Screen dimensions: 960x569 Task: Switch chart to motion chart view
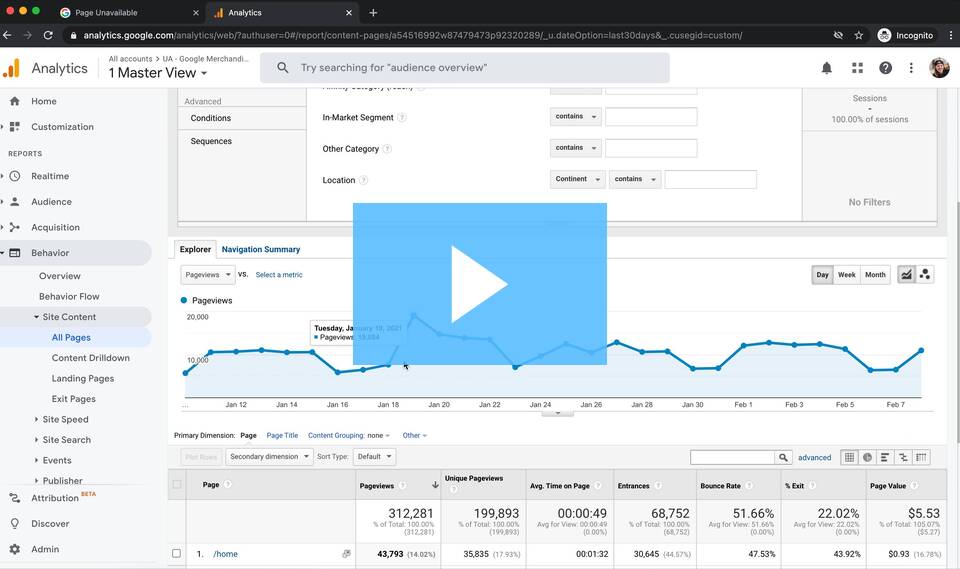[924, 274]
